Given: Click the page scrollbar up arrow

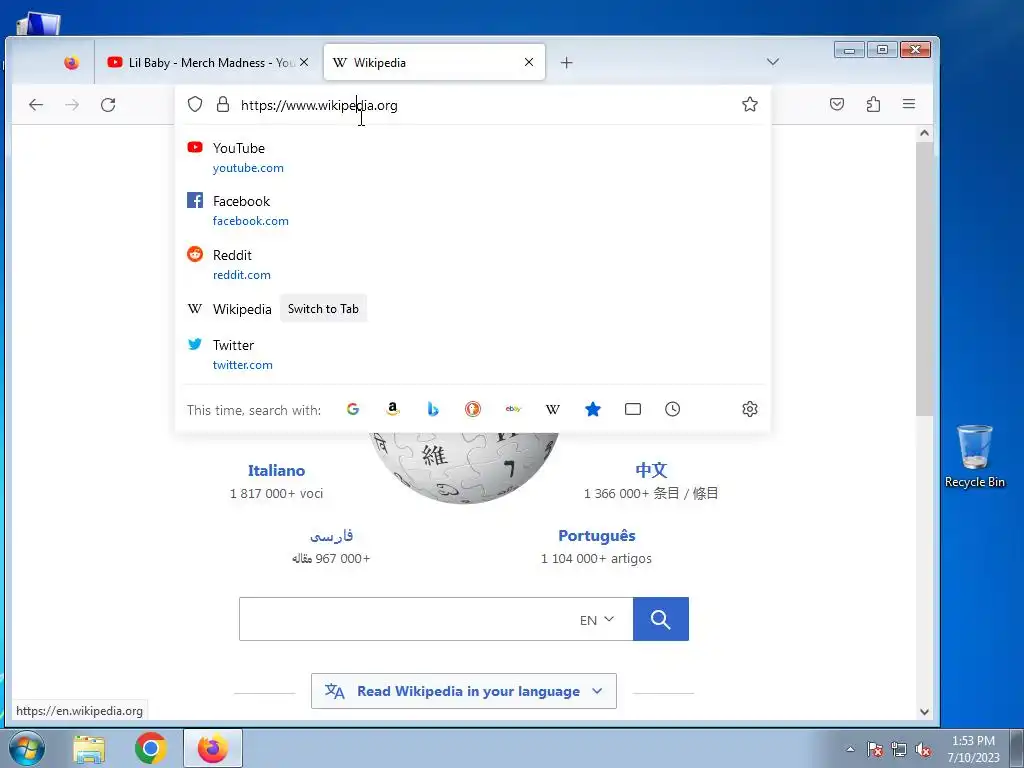Looking at the screenshot, I should 924,133.
